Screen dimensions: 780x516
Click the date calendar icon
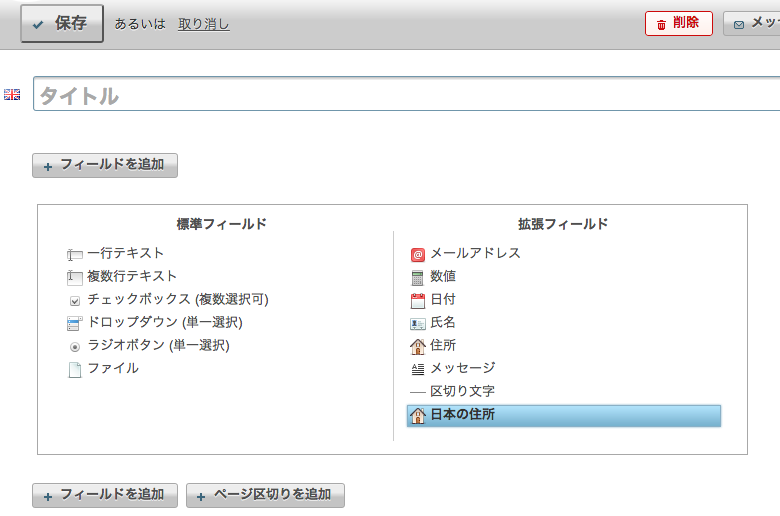418,300
